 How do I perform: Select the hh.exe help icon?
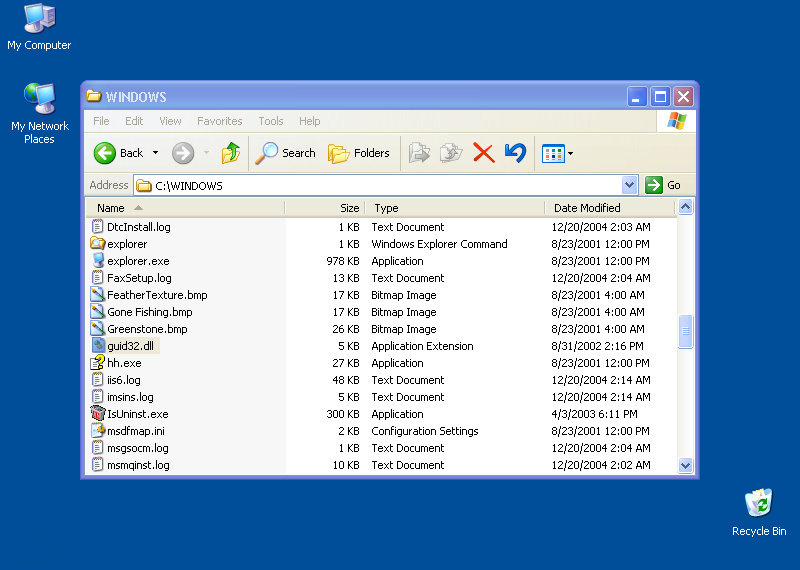tap(97, 363)
